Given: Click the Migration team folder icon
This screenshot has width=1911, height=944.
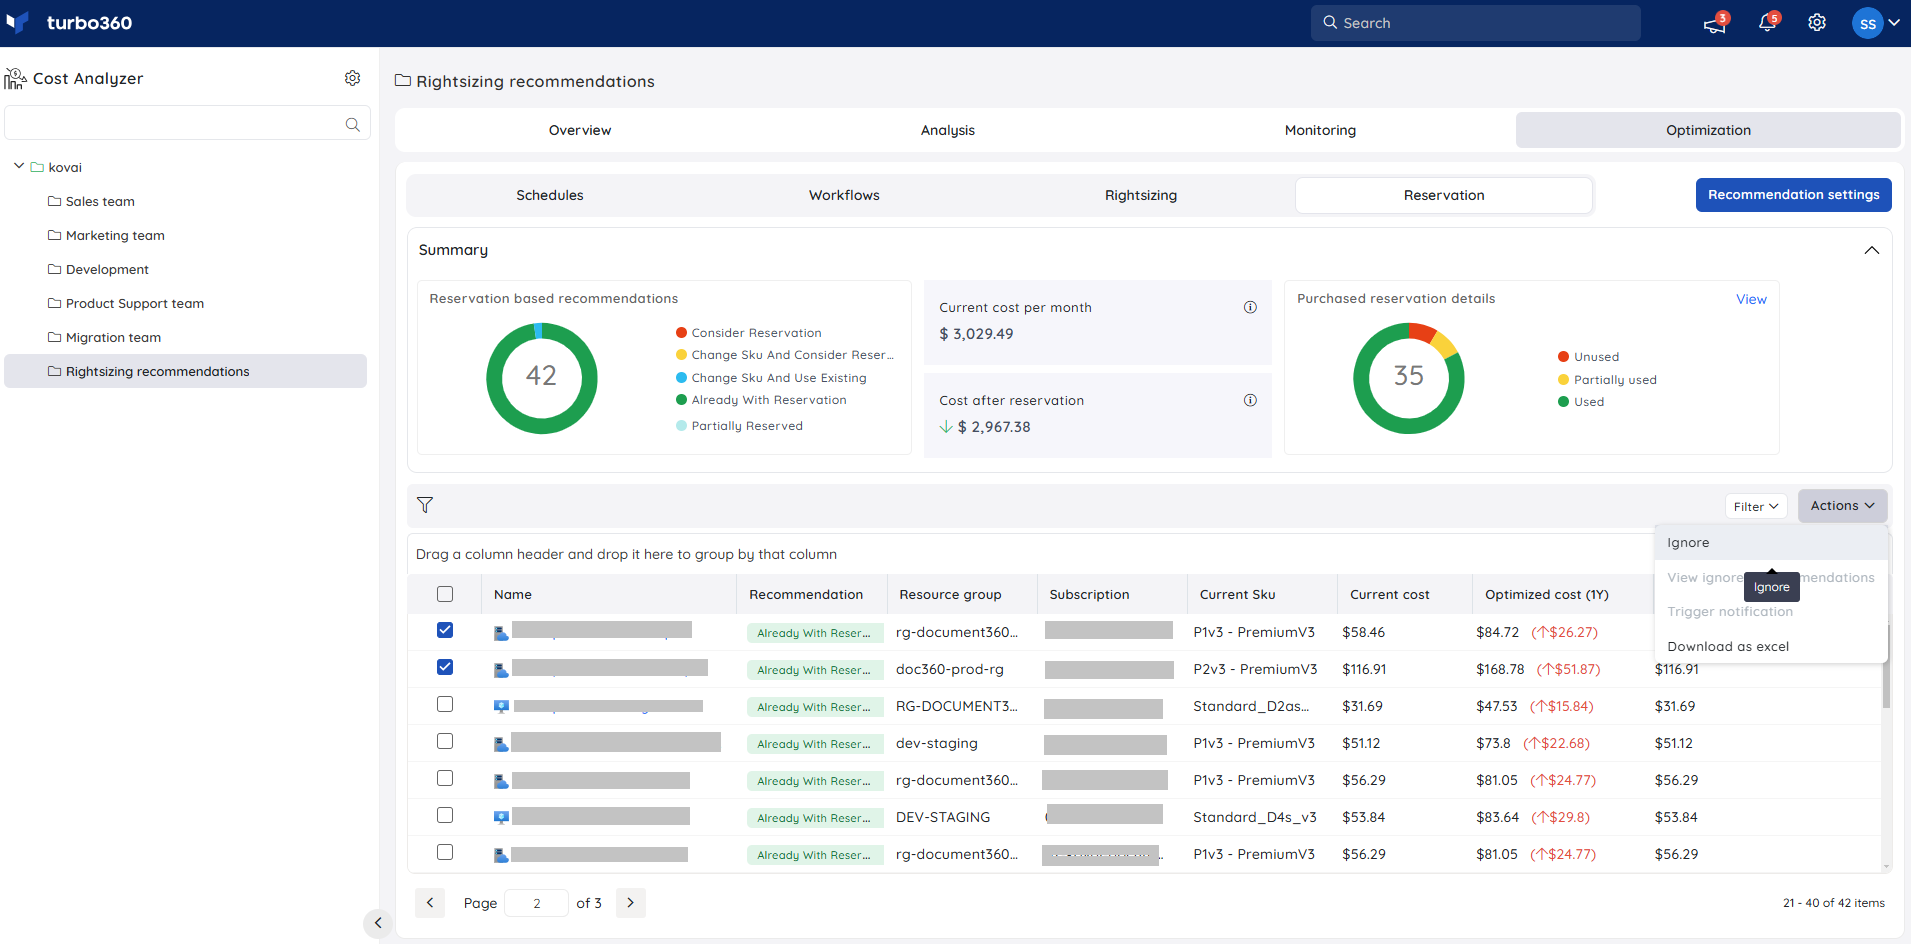Looking at the screenshot, I should [x=54, y=337].
